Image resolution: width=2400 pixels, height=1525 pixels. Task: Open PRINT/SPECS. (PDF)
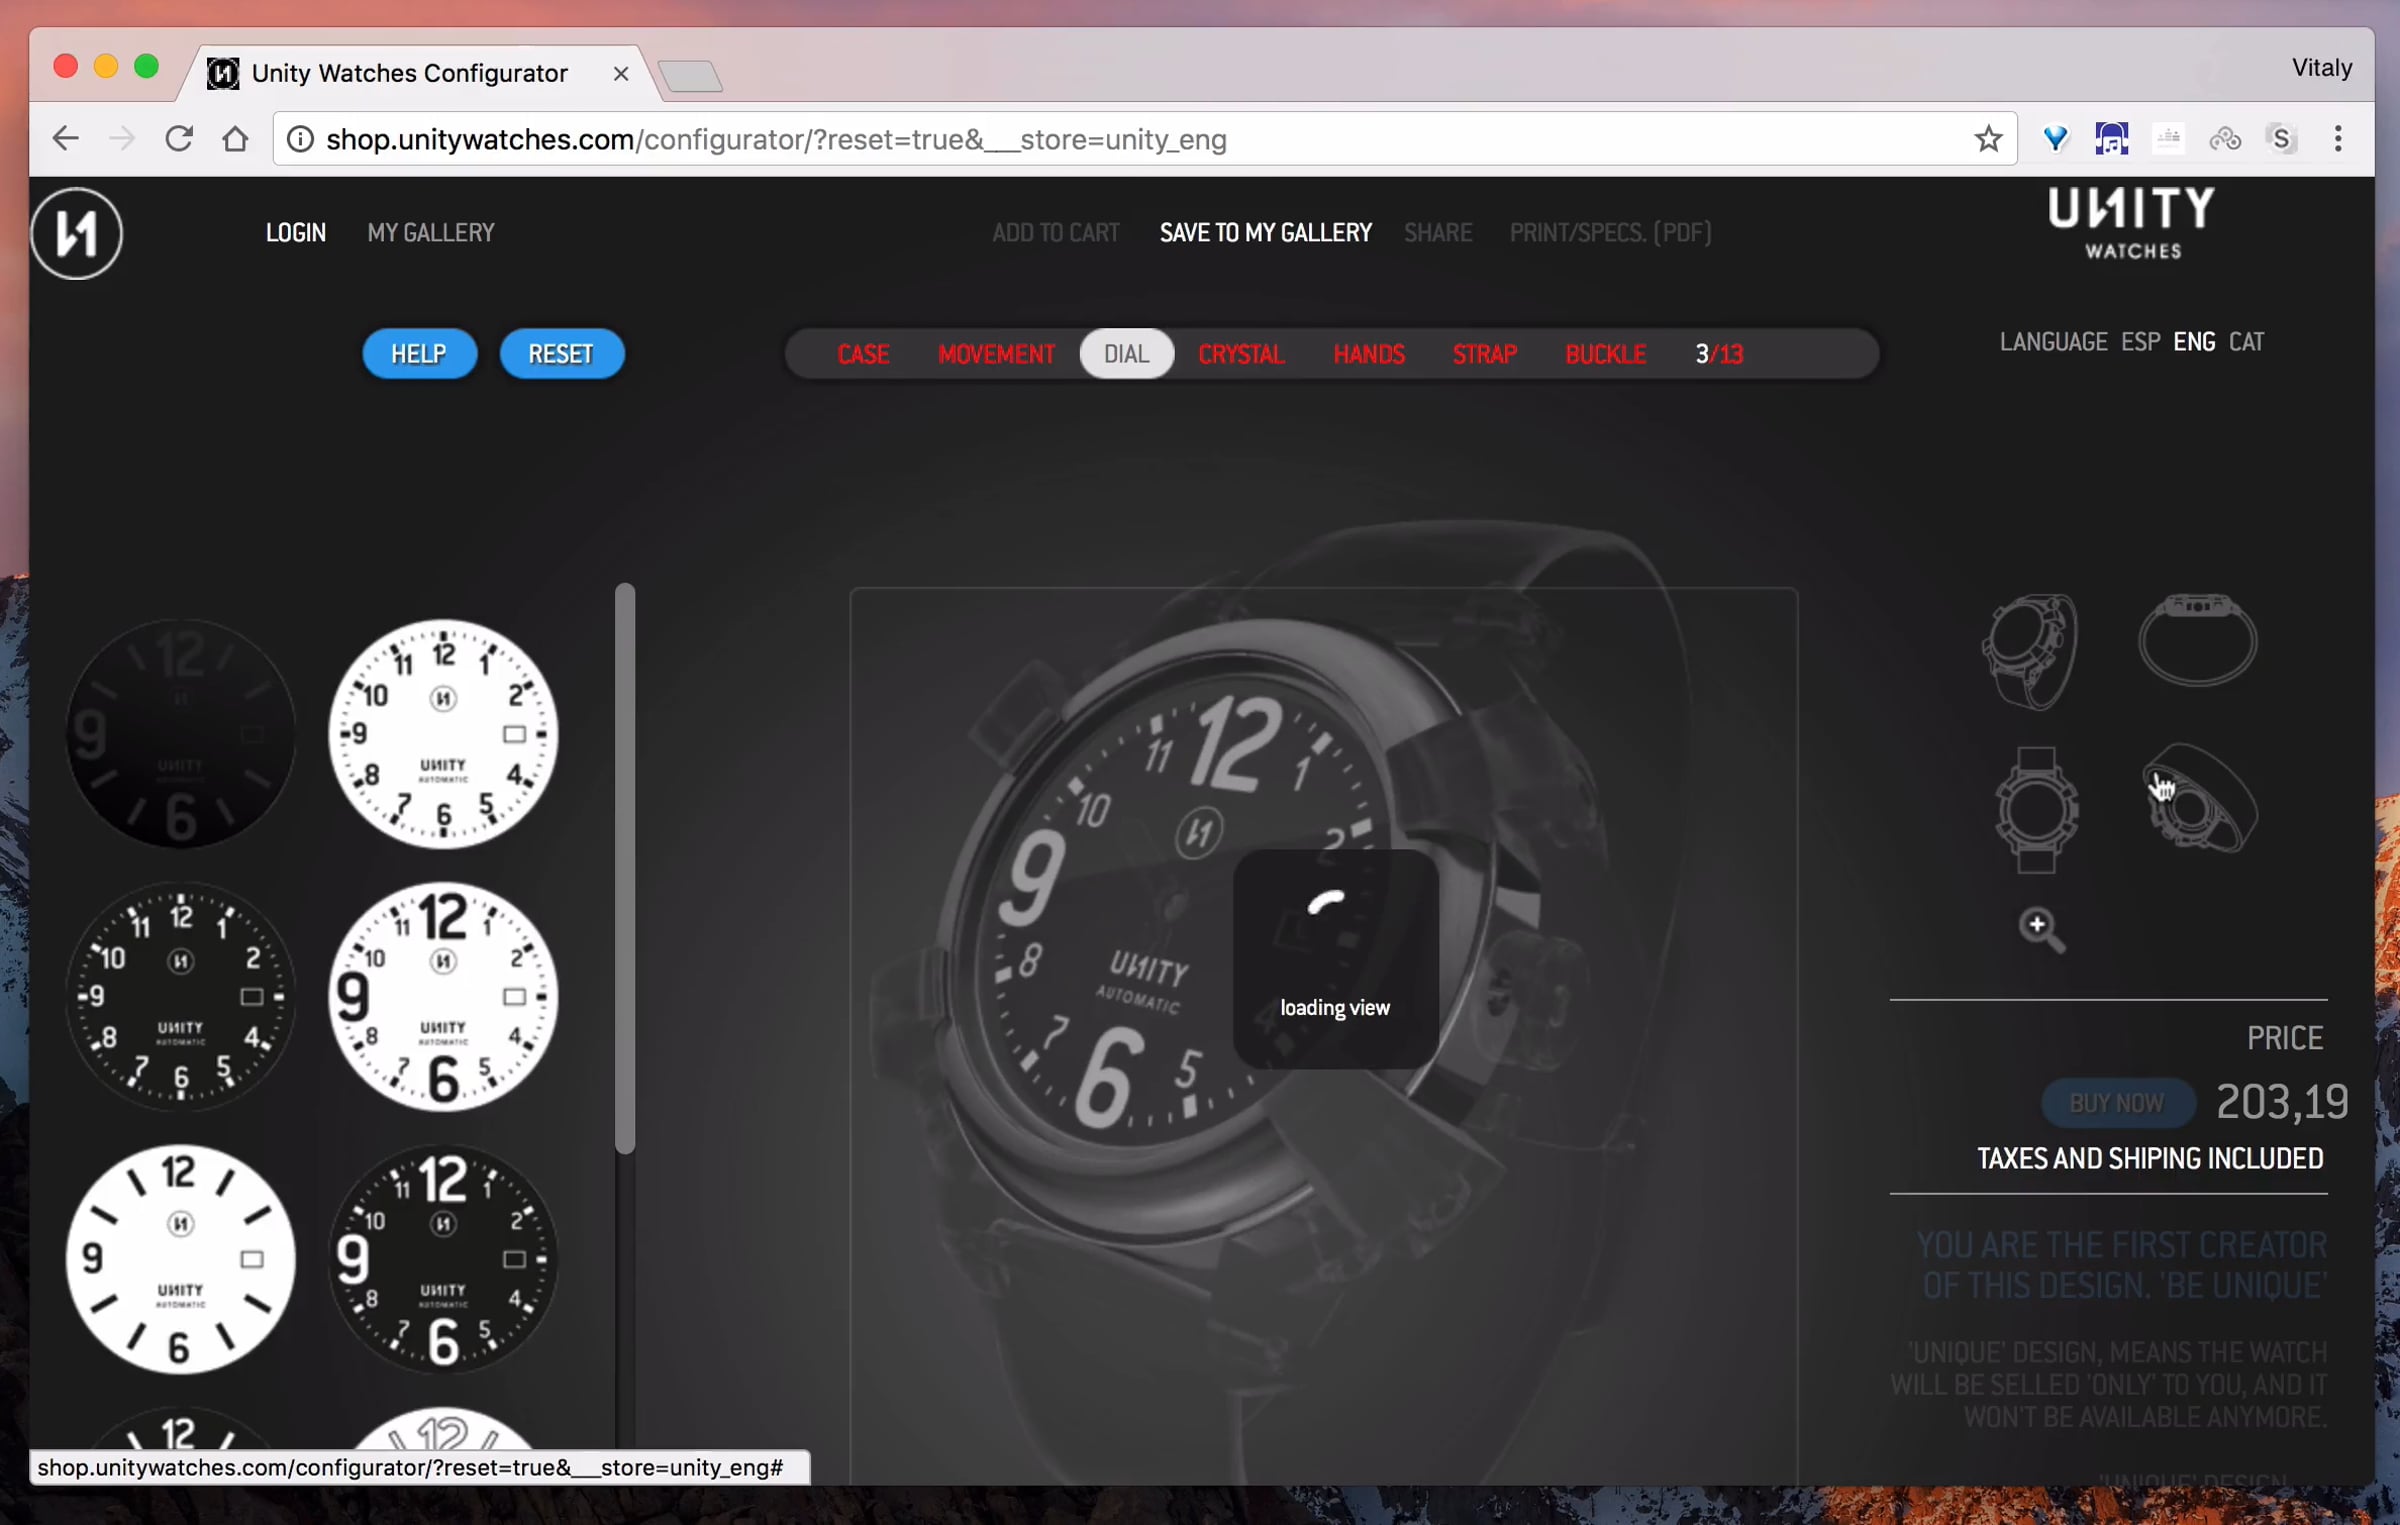coord(1611,233)
